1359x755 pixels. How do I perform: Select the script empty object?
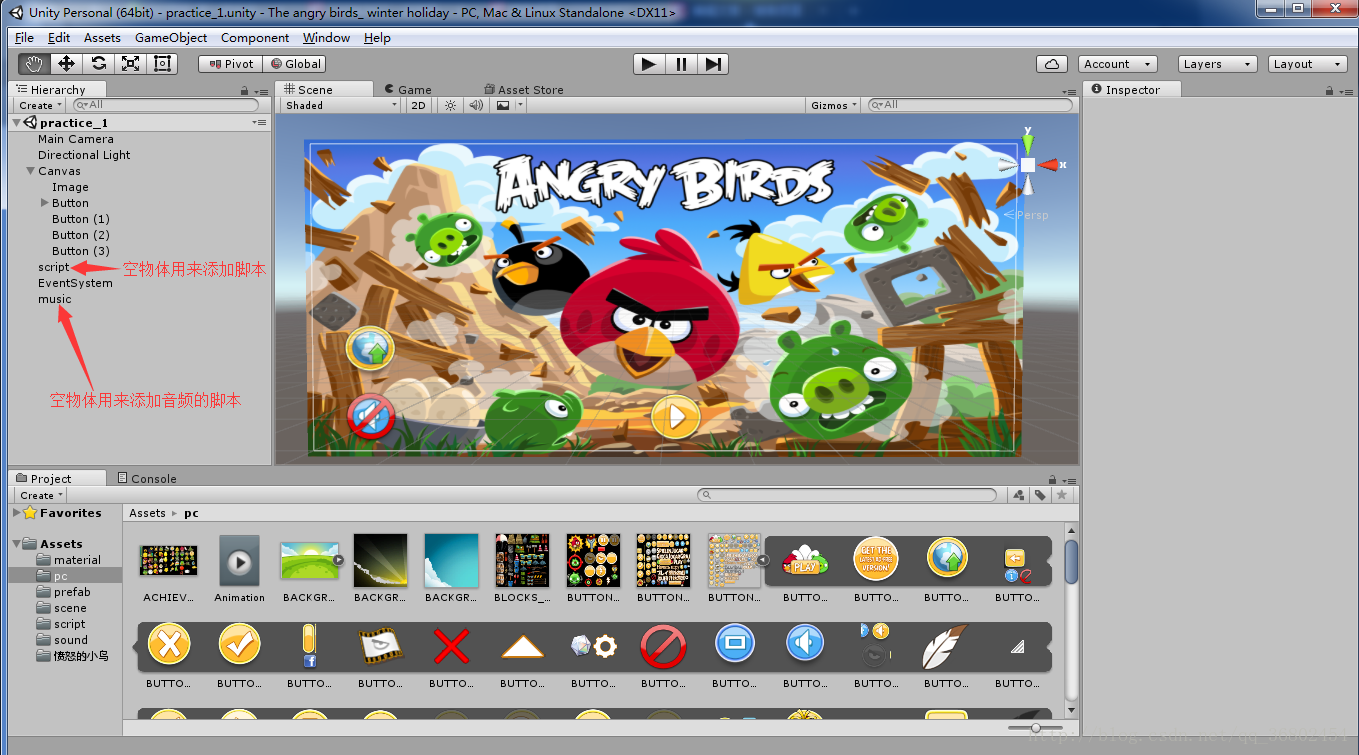(54, 267)
